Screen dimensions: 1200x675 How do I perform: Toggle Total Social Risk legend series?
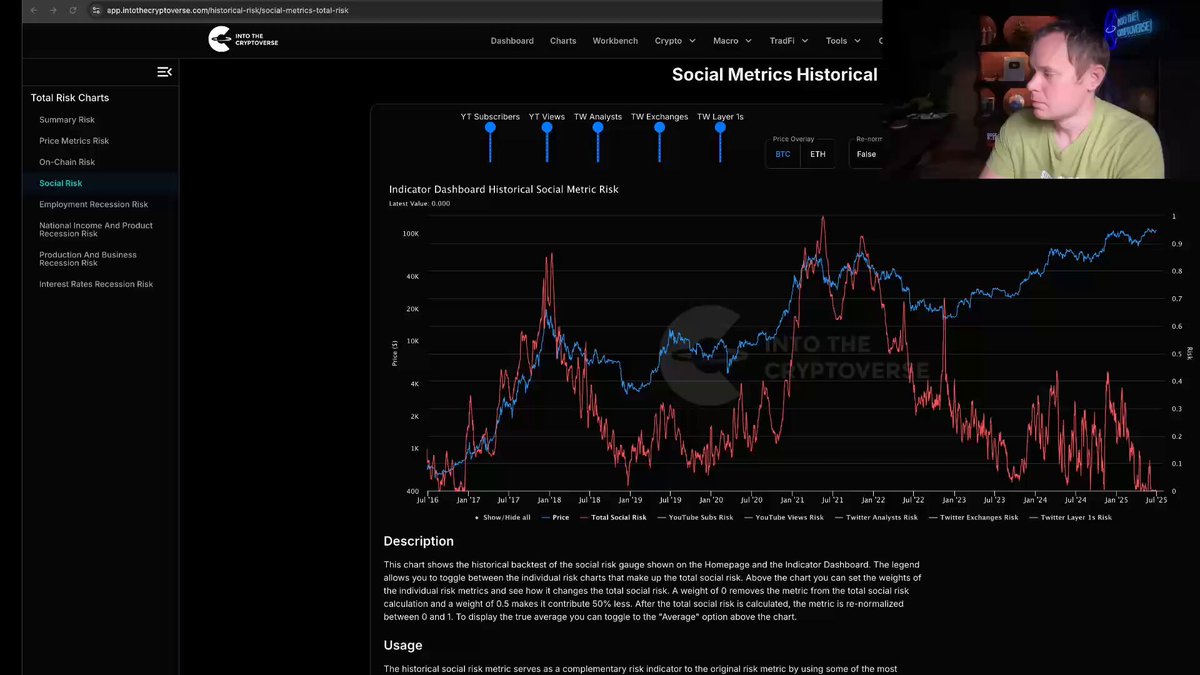612,518
